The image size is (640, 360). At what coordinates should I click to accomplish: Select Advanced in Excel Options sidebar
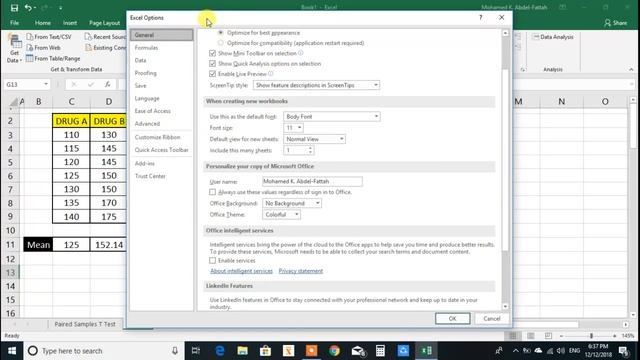coord(147,124)
